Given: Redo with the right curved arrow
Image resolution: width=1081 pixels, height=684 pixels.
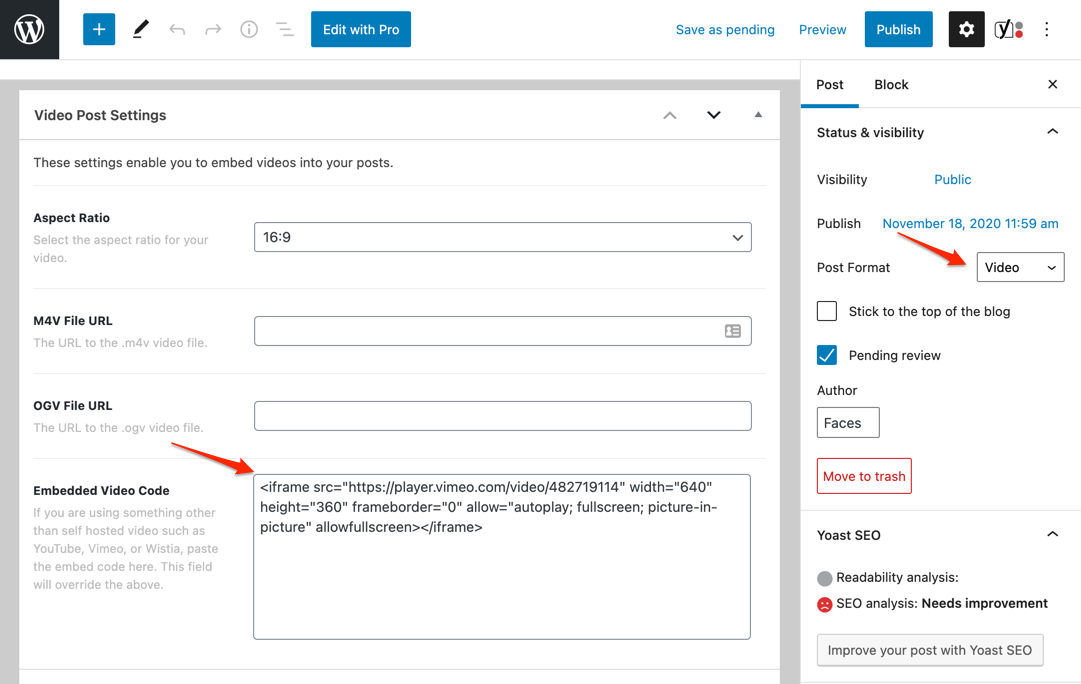Looking at the screenshot, I should click(213, 29).
